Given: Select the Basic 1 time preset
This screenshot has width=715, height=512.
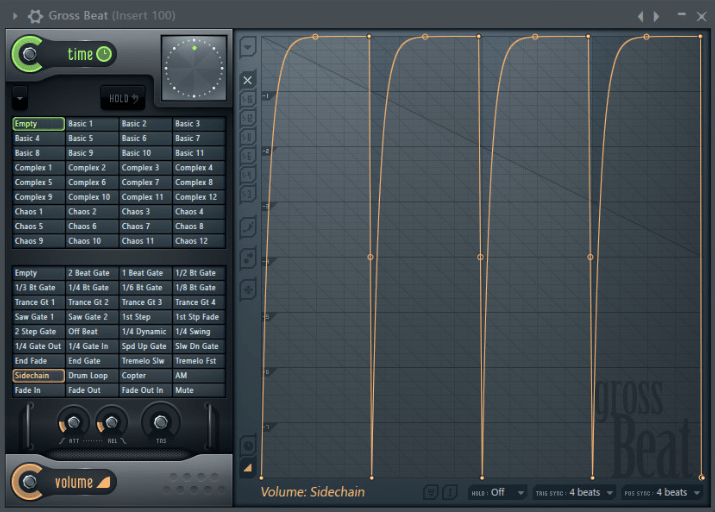Looking at the screenshot, I should 92,124.
